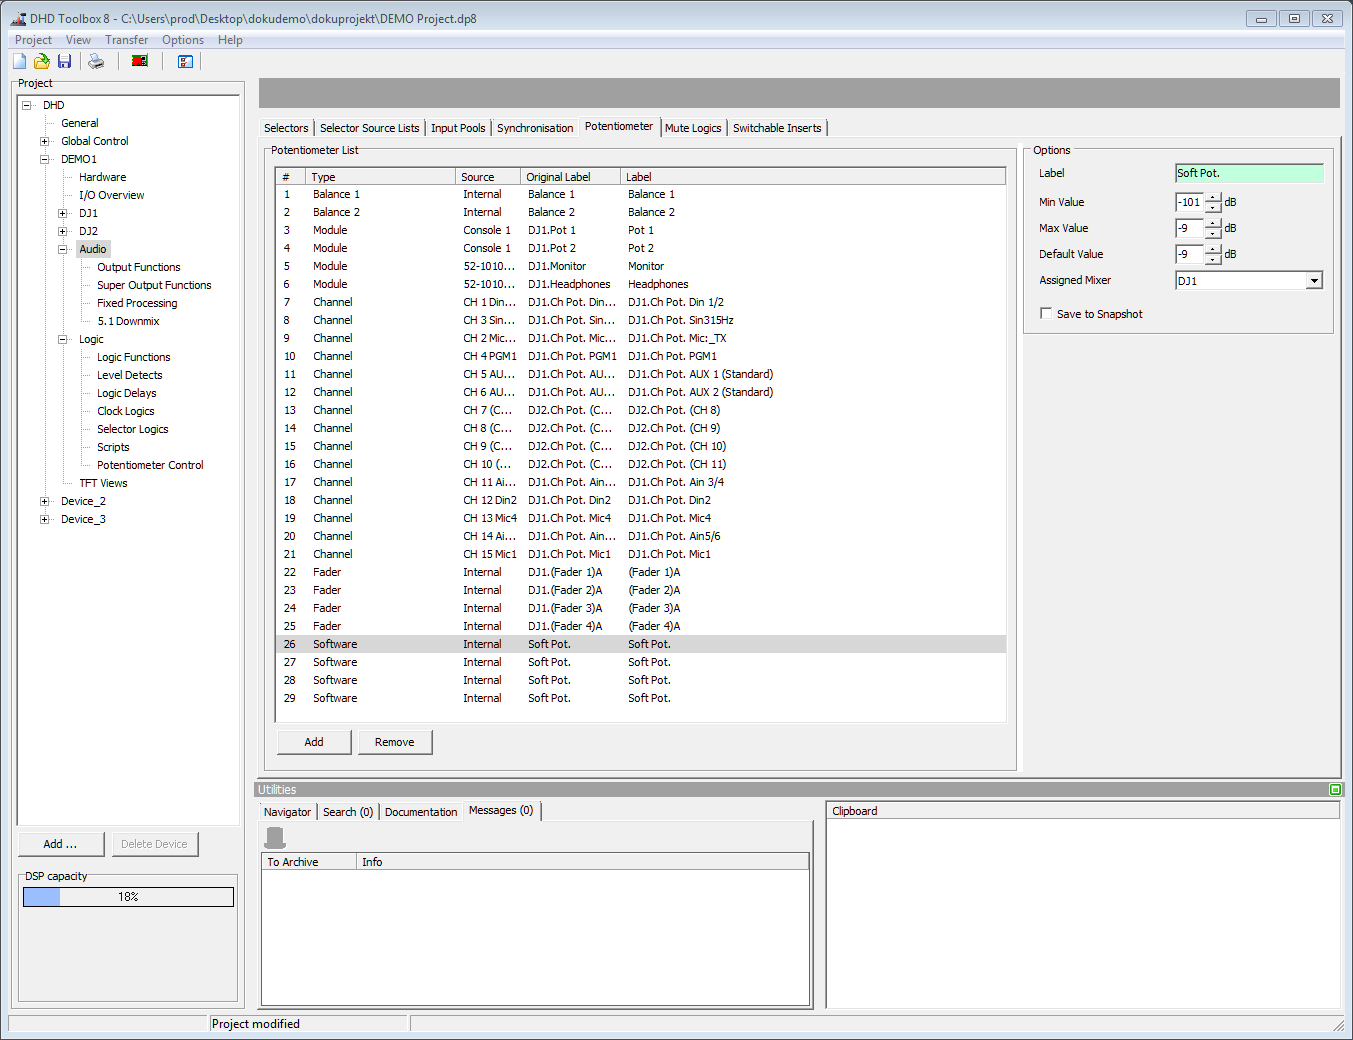Increase Default Value with the up arrow
Viewport: 1353px width, 1040px height.
click(x=1213, y=249)
